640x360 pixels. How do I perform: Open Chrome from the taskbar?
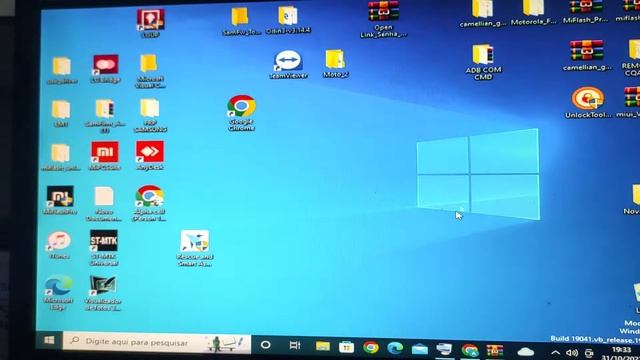371,347
